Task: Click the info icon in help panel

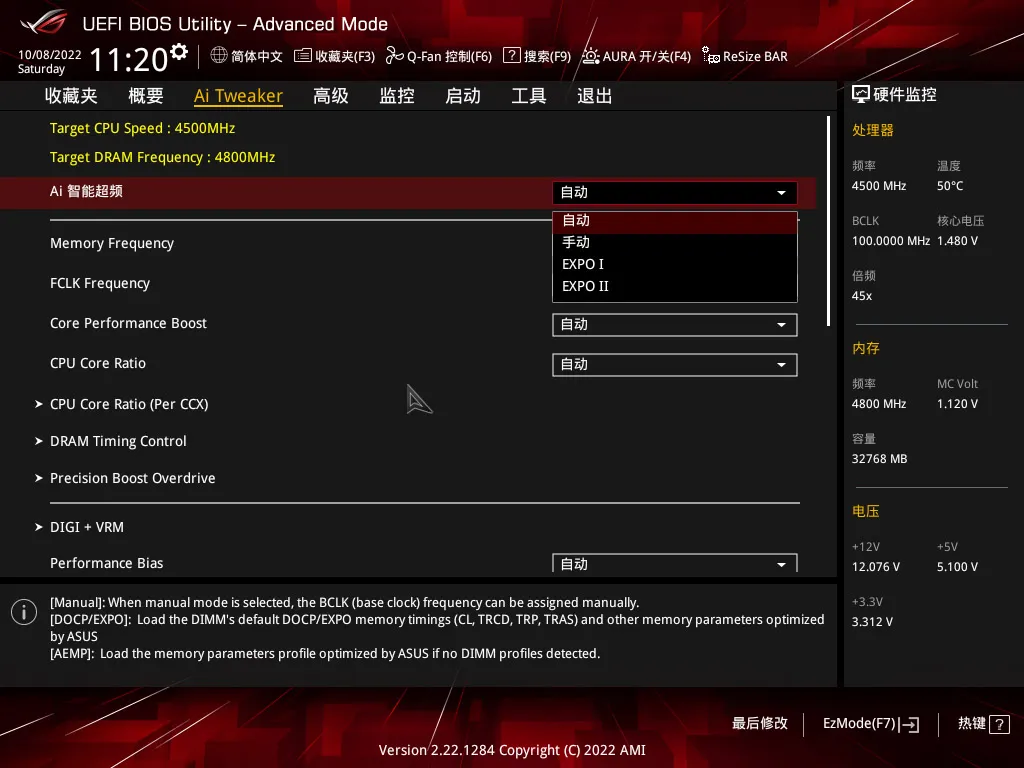Action: pos(24,612)
